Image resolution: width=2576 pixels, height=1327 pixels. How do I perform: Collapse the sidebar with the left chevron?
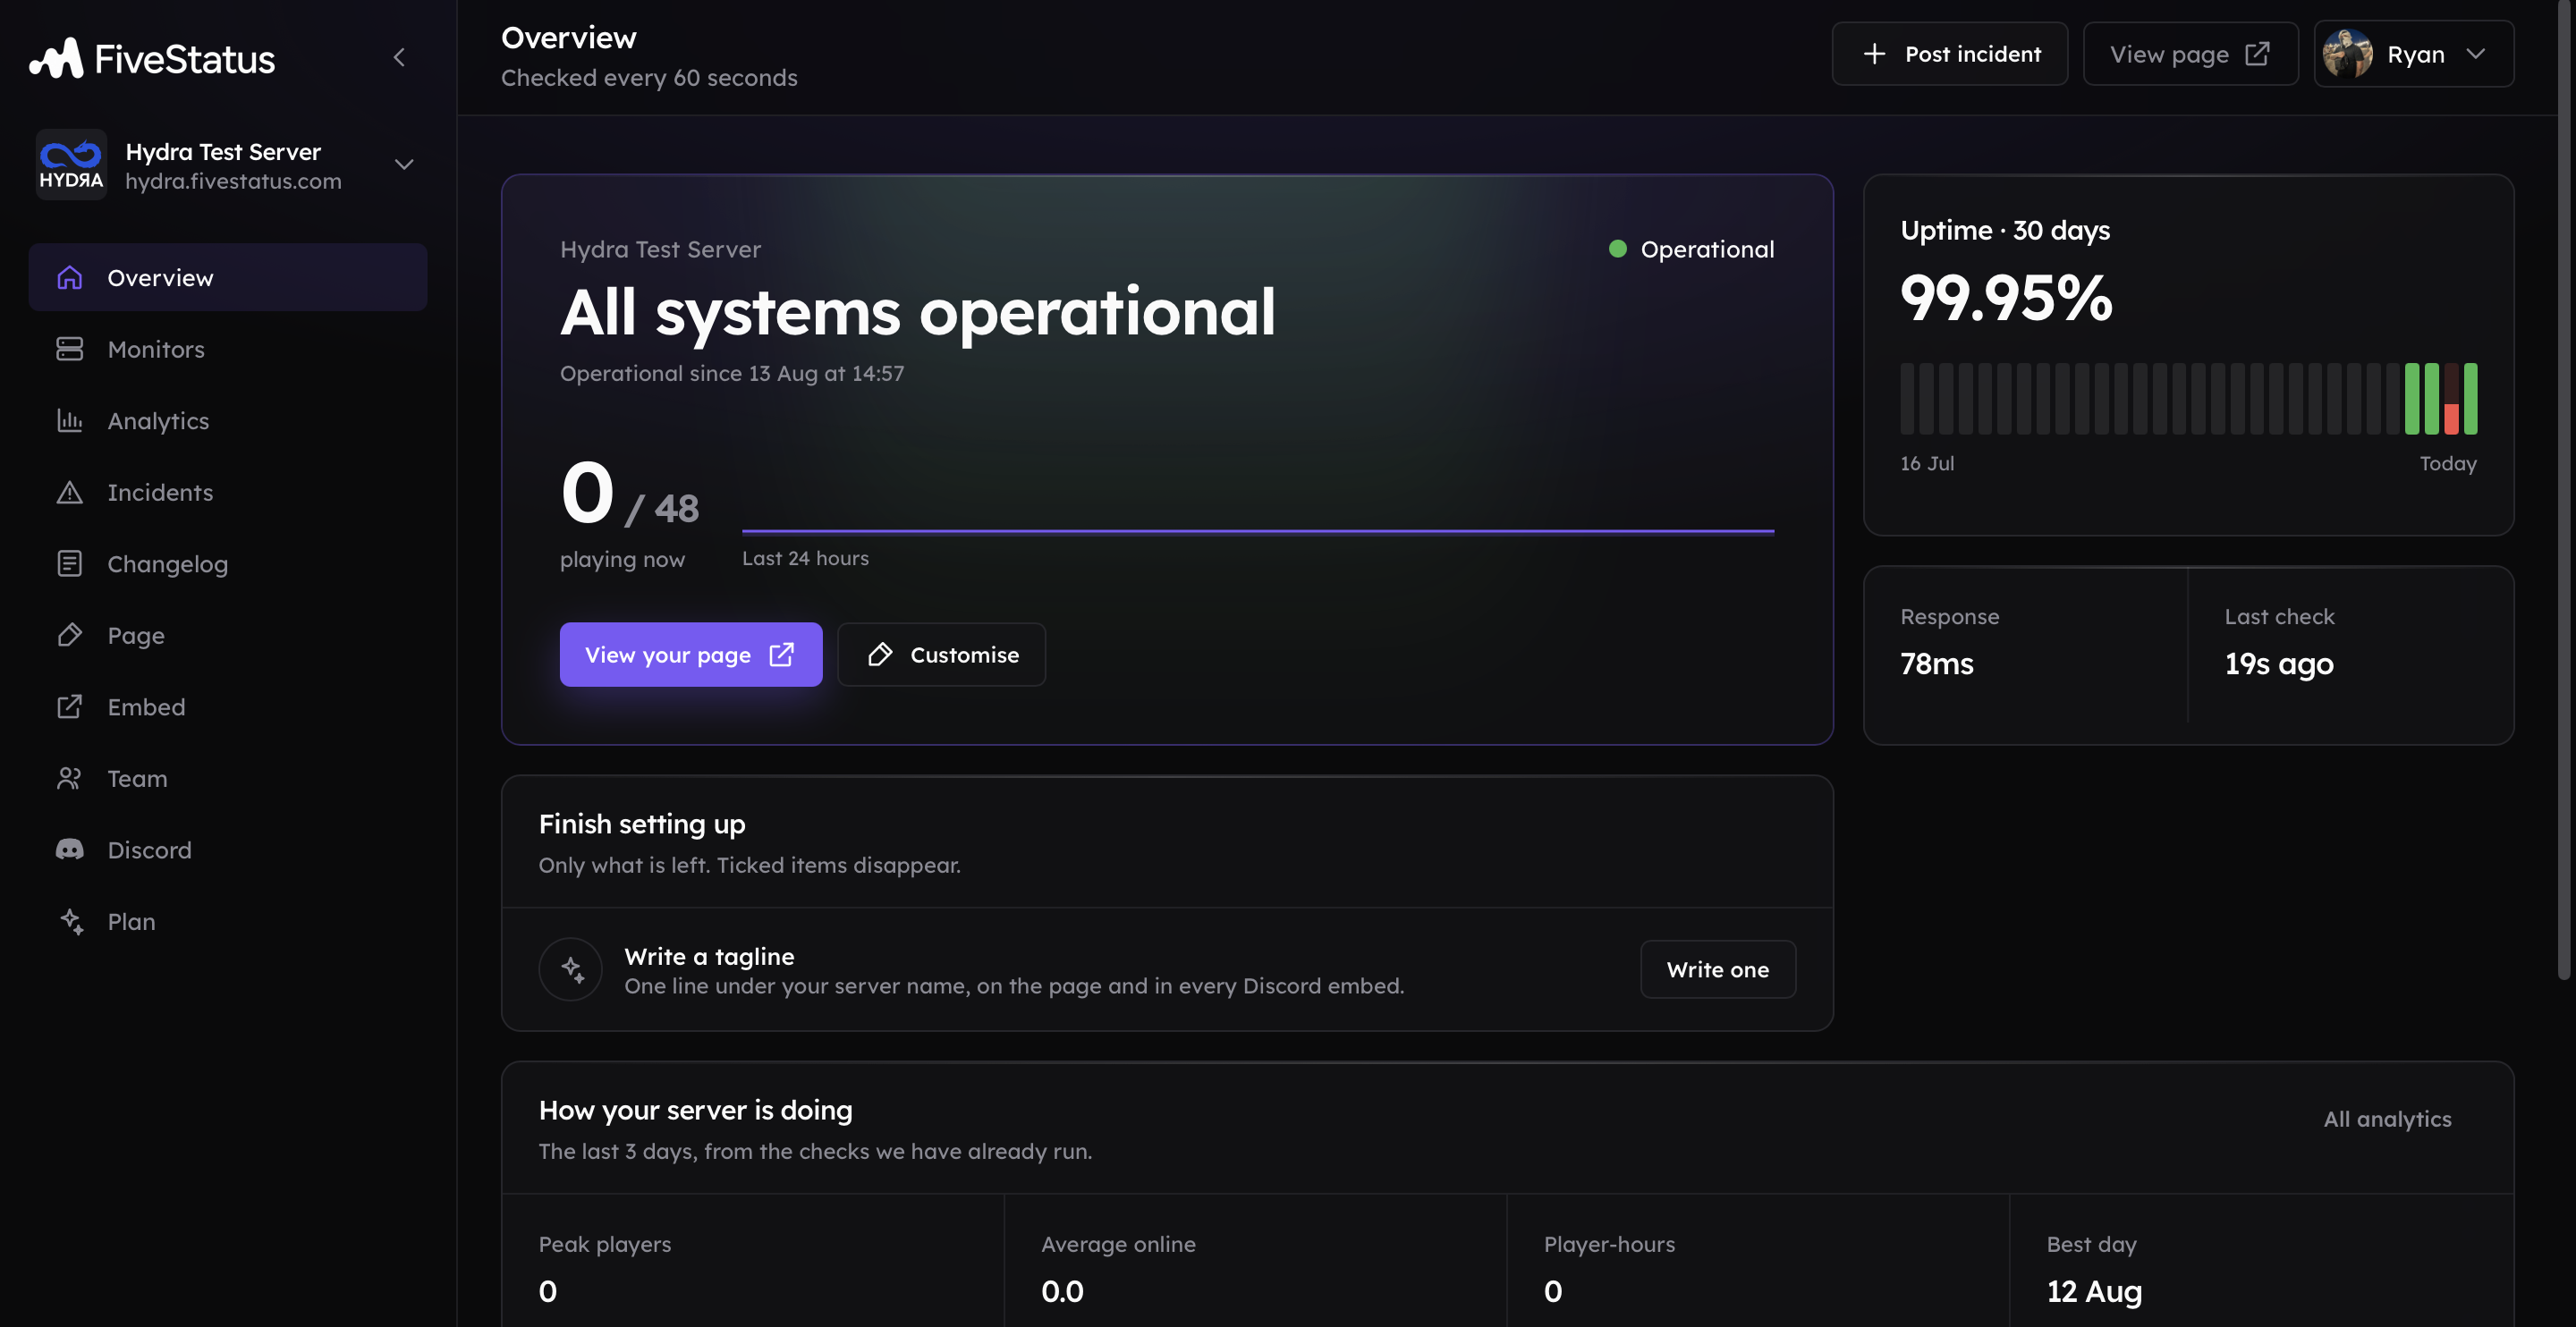[x=399, y=57]
